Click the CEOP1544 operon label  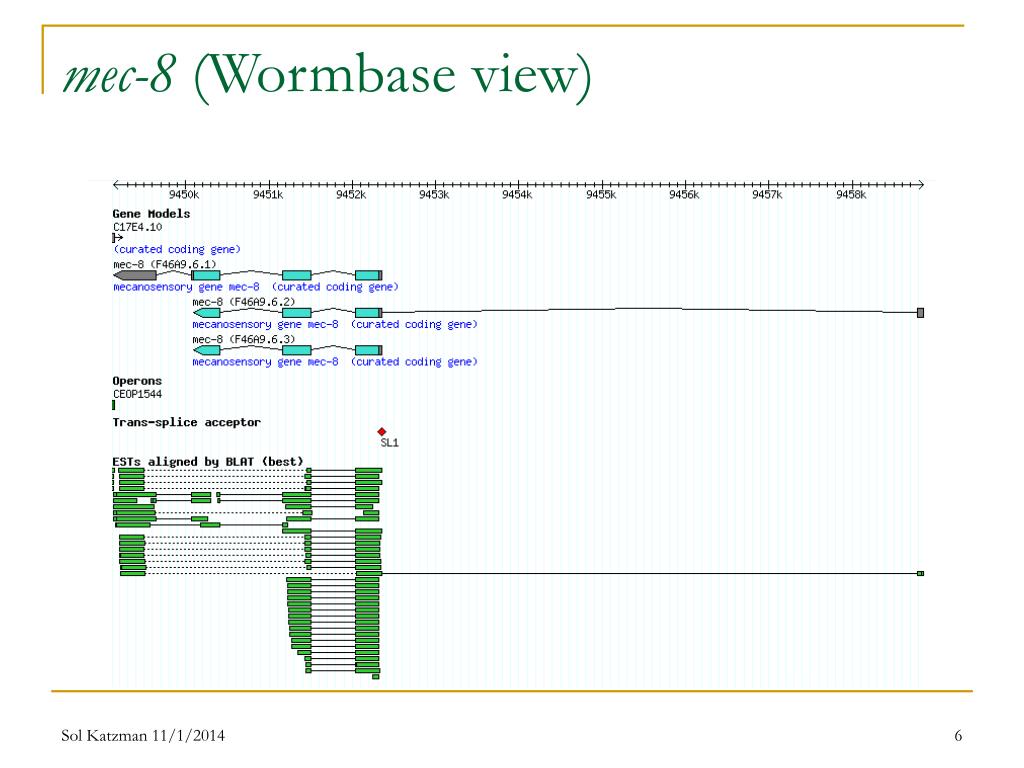pyautogui.click(x=137, y=394)
